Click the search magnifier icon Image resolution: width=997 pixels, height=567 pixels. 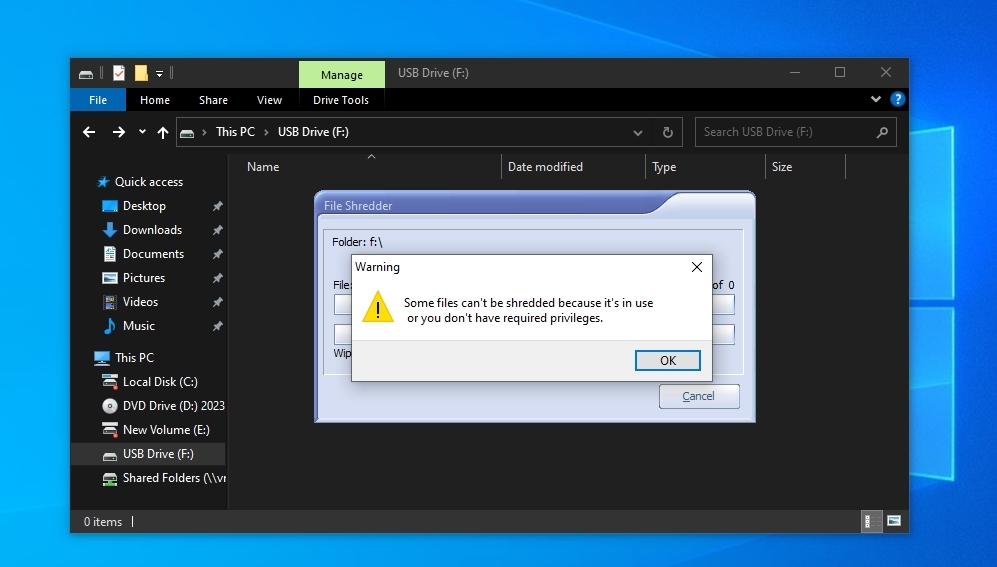coord(882,132)
